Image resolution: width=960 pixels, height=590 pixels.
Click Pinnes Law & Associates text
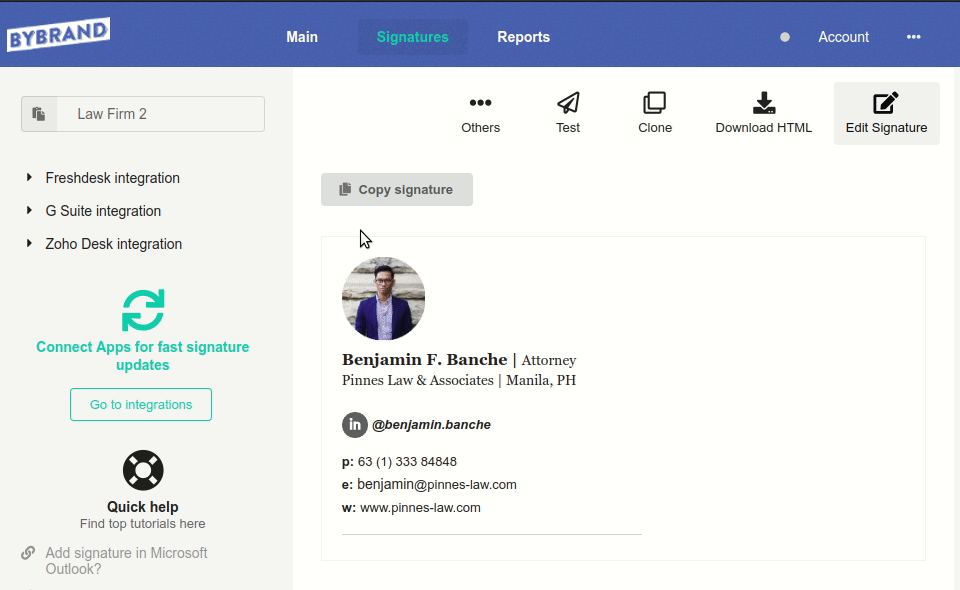click(418, 381)
